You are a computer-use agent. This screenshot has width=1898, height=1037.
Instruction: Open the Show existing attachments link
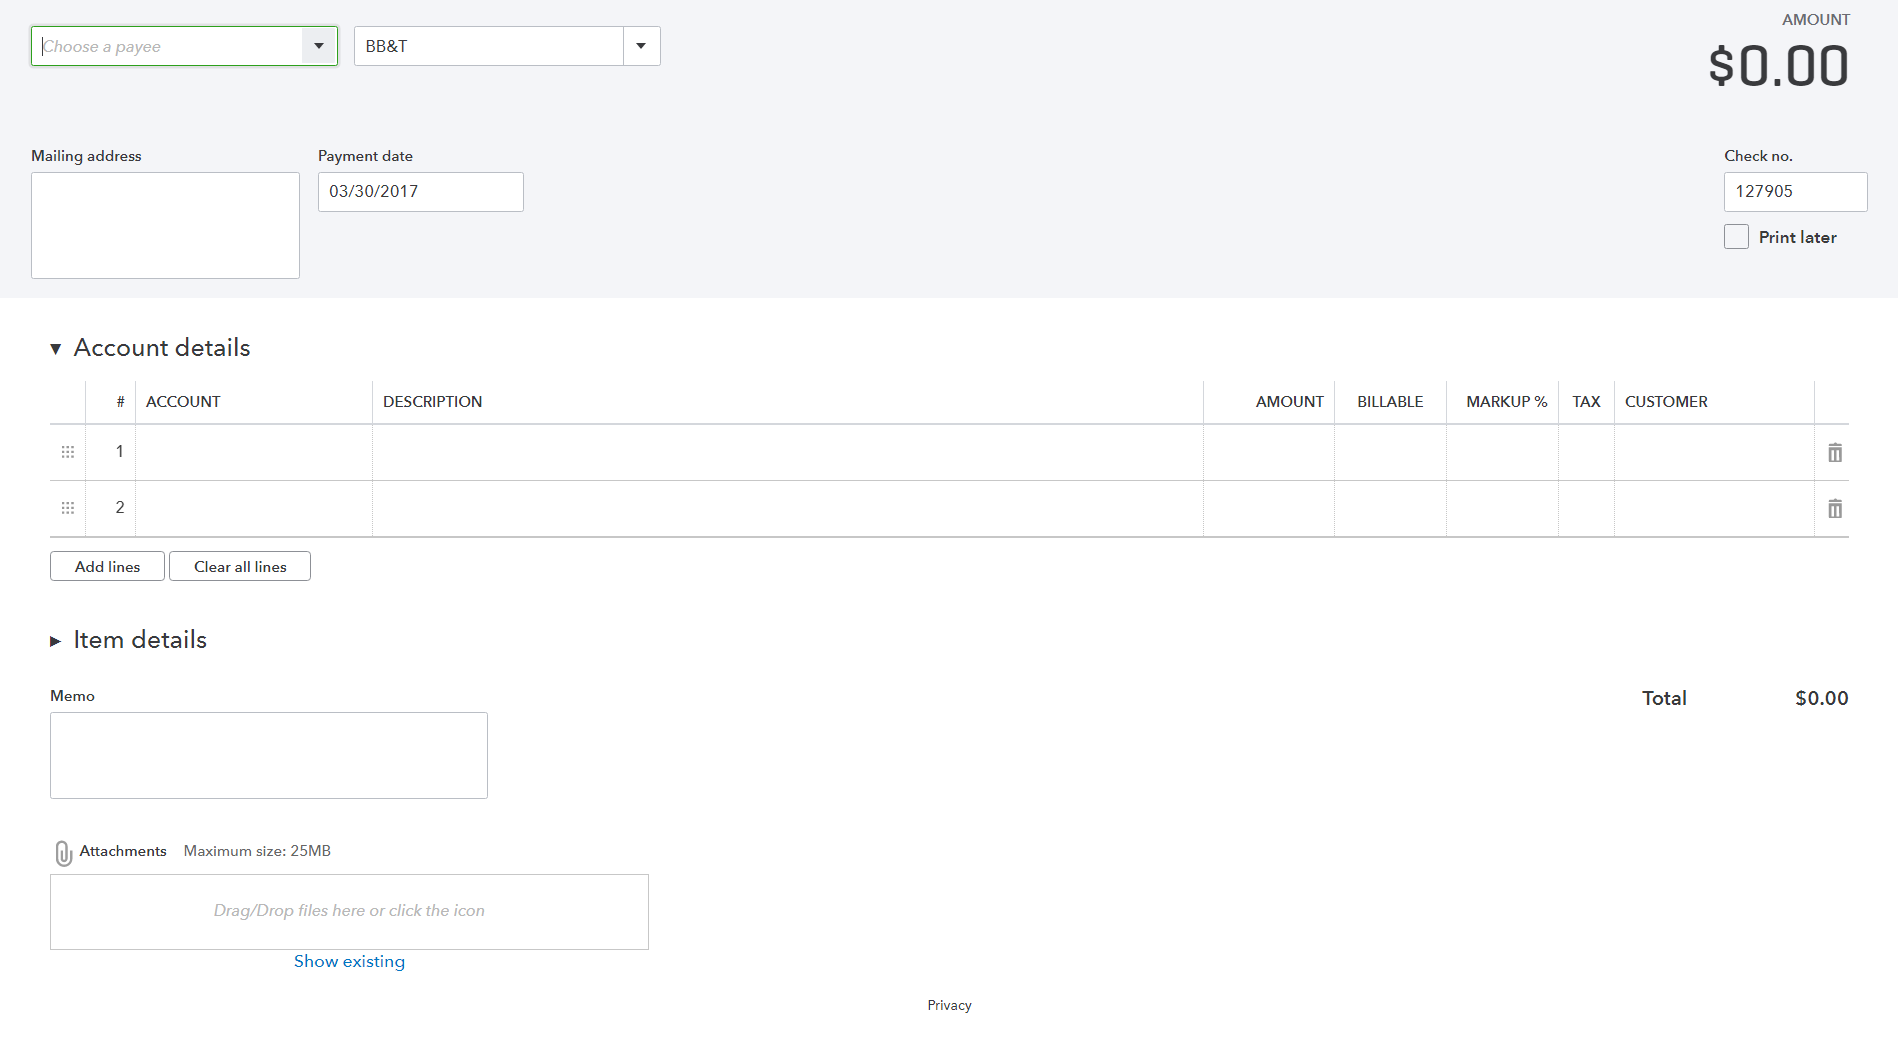(349, 961)
